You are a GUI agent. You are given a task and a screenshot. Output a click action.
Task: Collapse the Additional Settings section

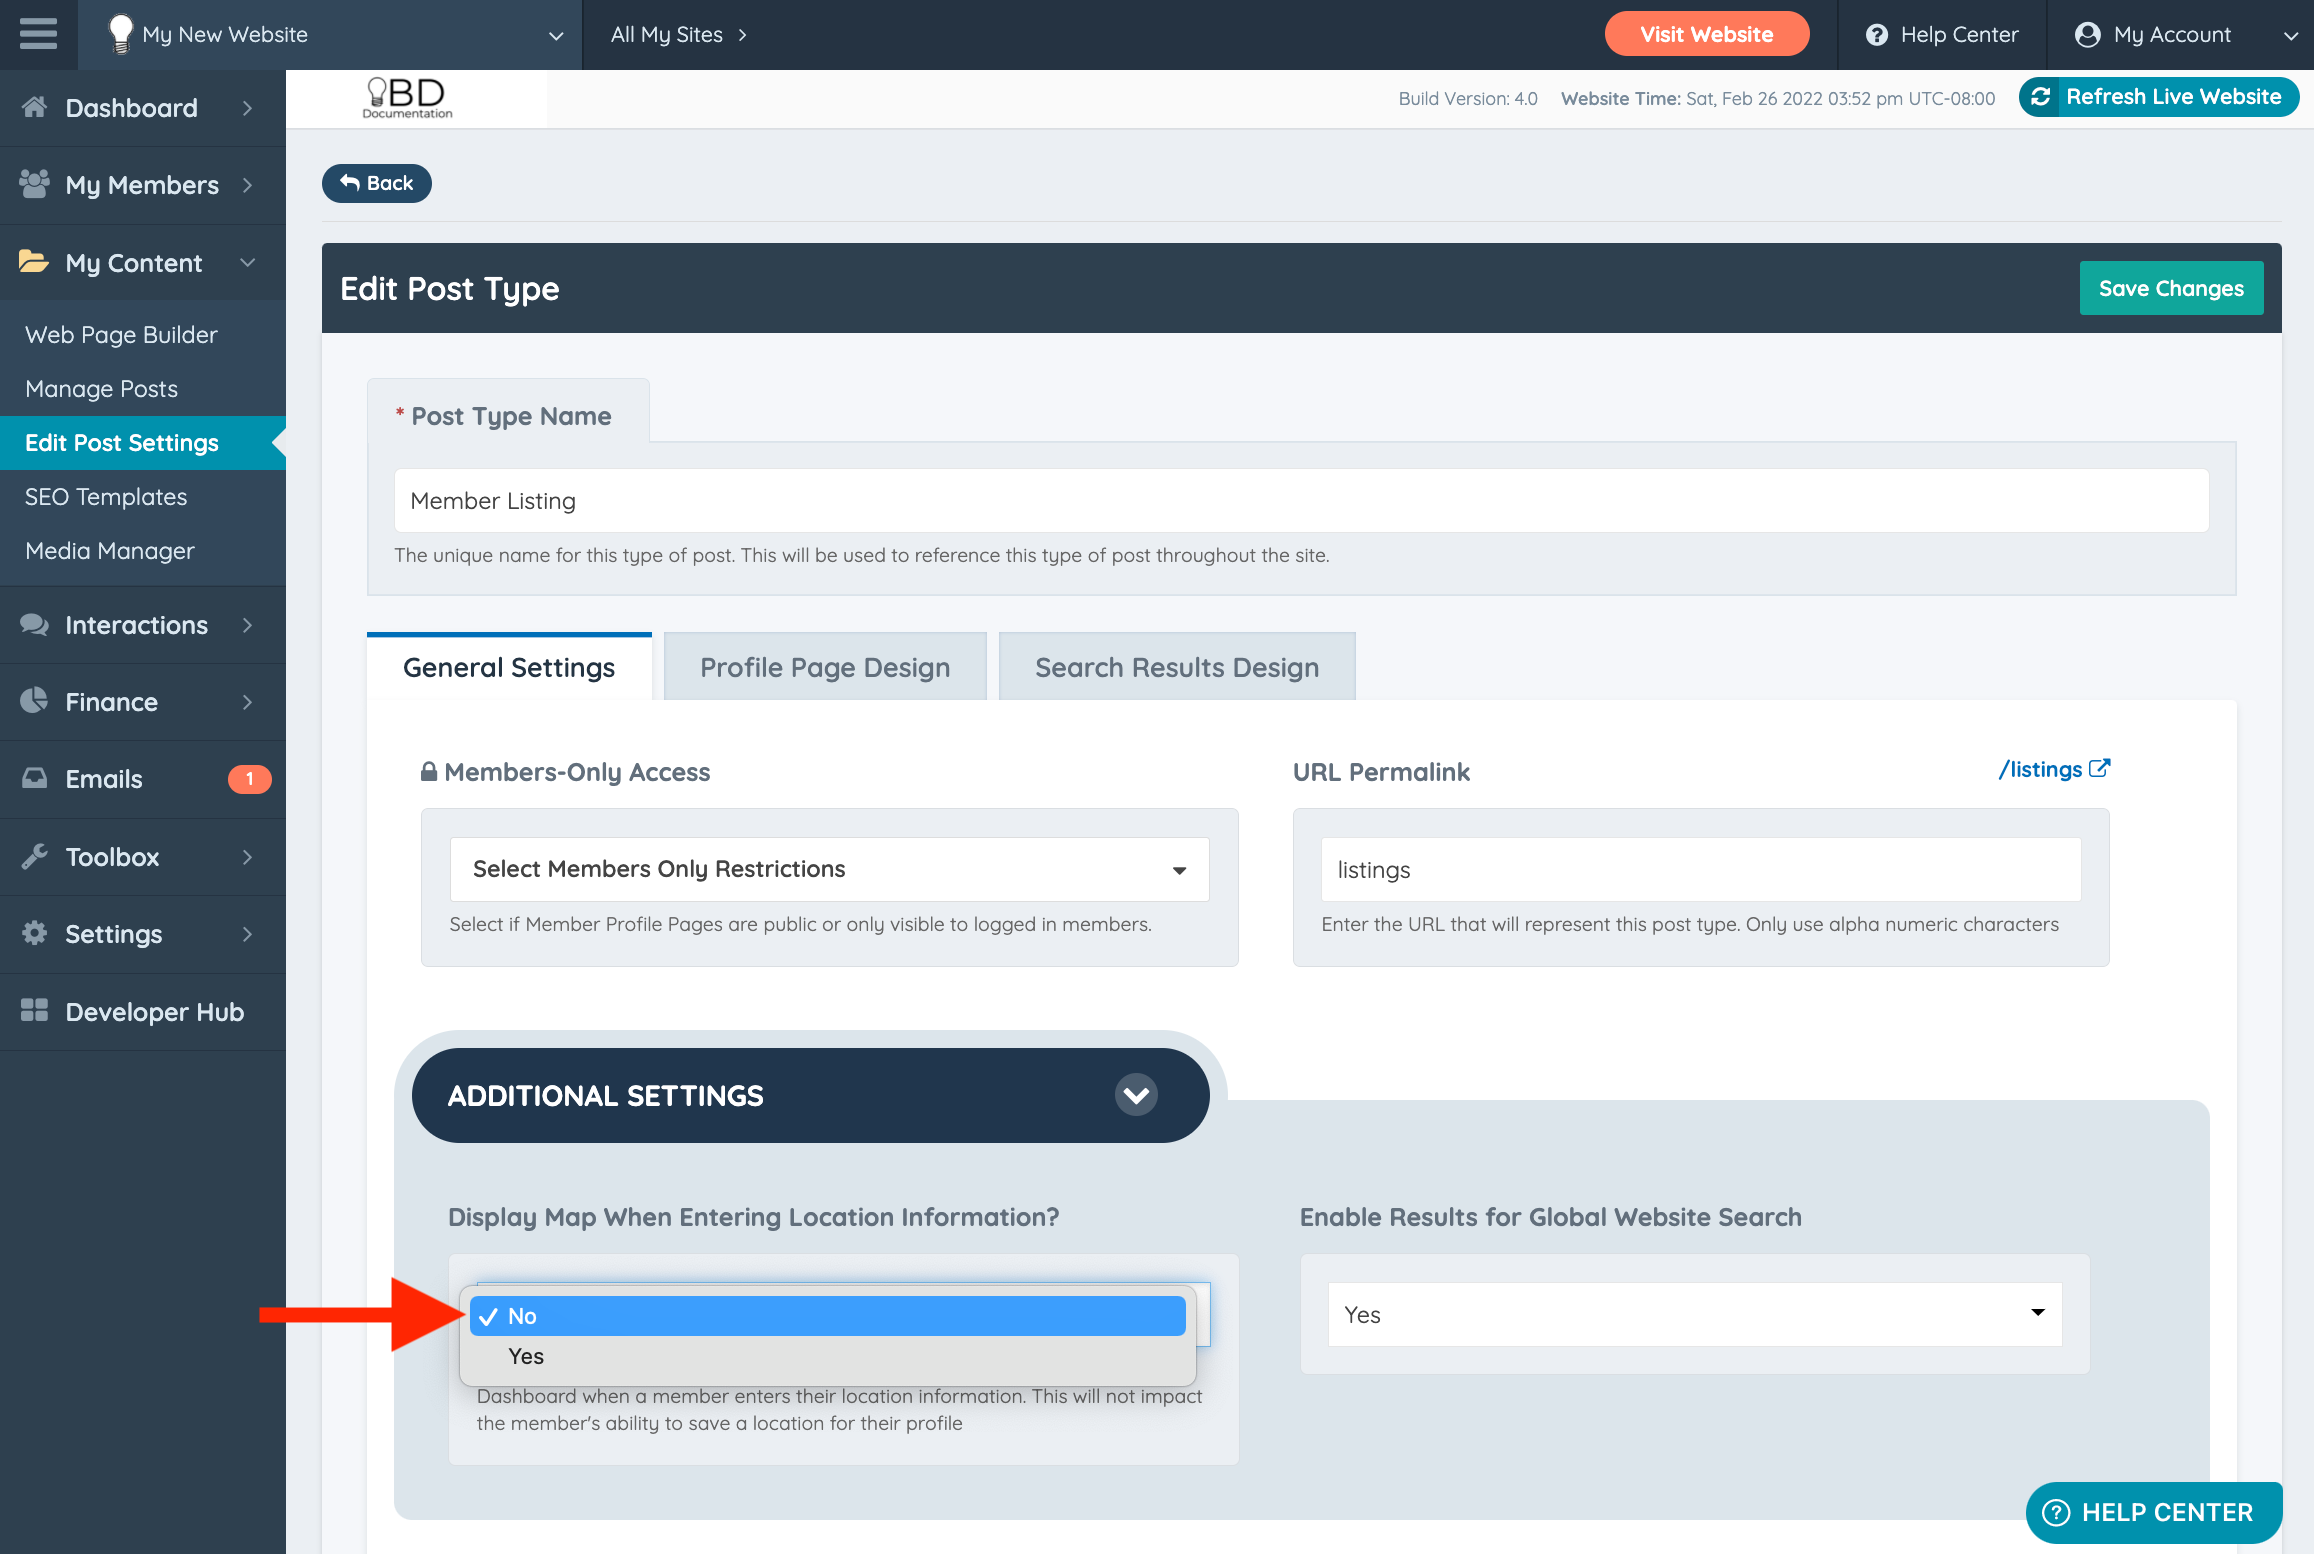[x=1136, y=1095]
